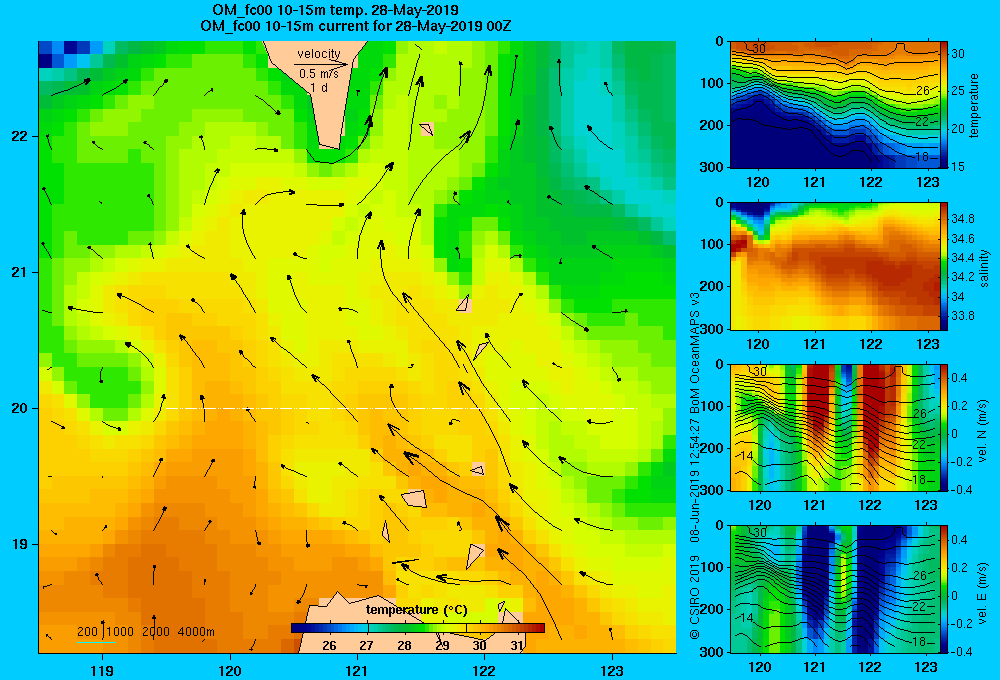Click tick label 26 under main map colorbar

click(329, 646)
